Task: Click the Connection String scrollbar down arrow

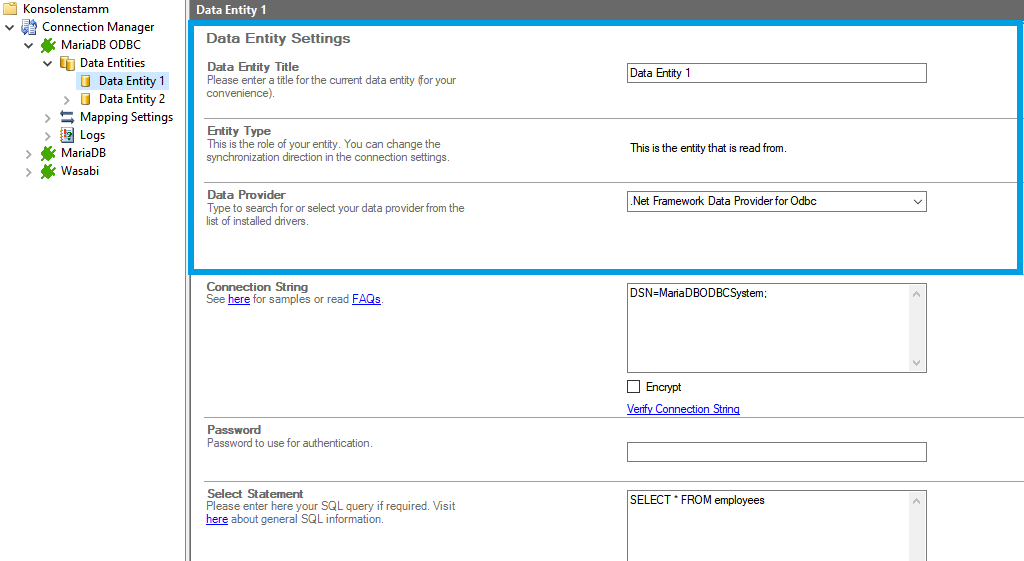Action: click(x=918, y=363)
